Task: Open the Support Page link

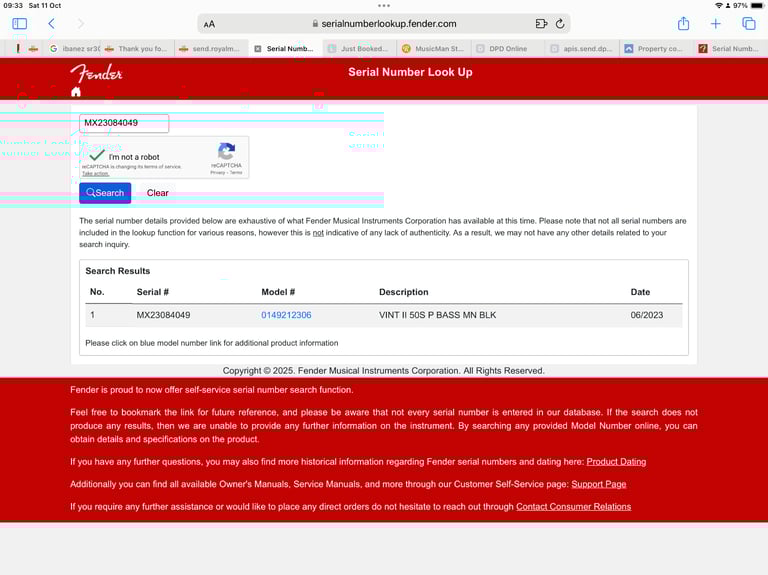Action: click(x=599, y=484)
